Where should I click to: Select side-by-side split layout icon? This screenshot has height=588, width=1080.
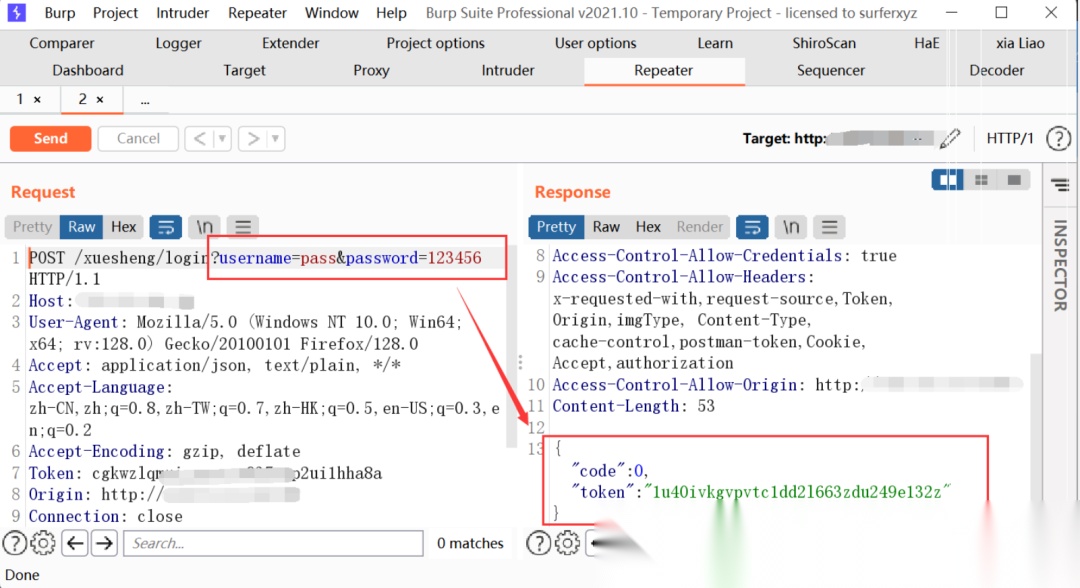click(x=948, y=180)
